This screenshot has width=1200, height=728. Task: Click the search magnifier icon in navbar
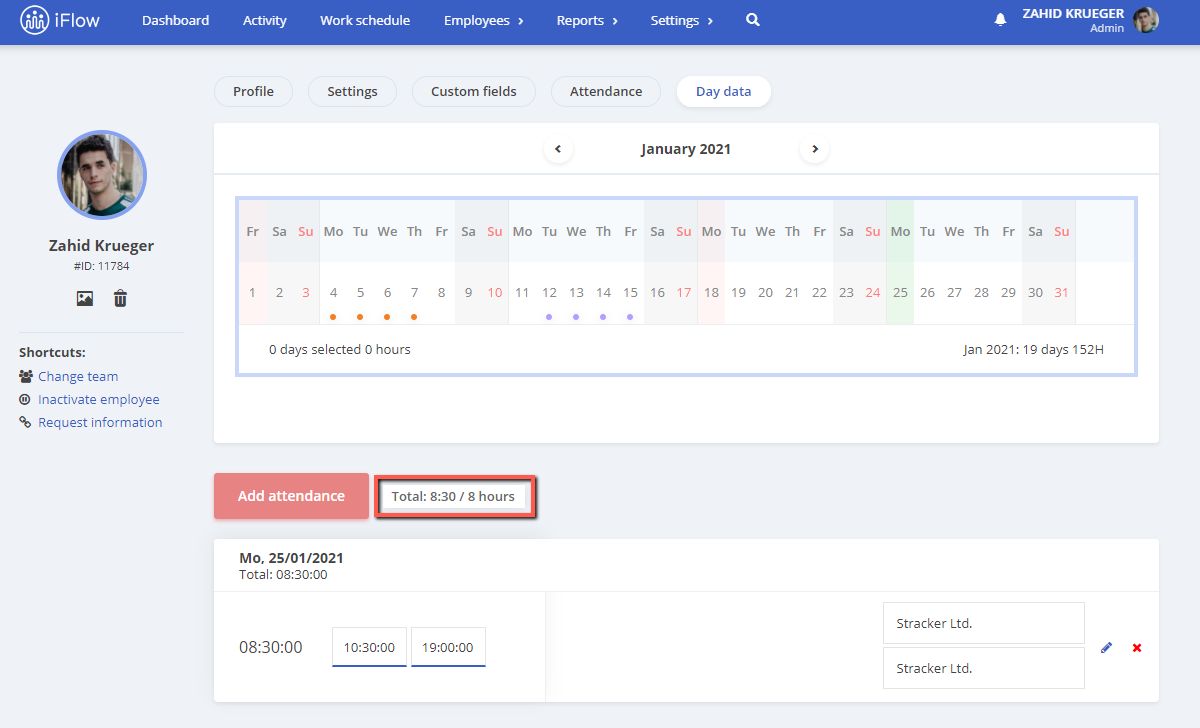tap(753, 20)
